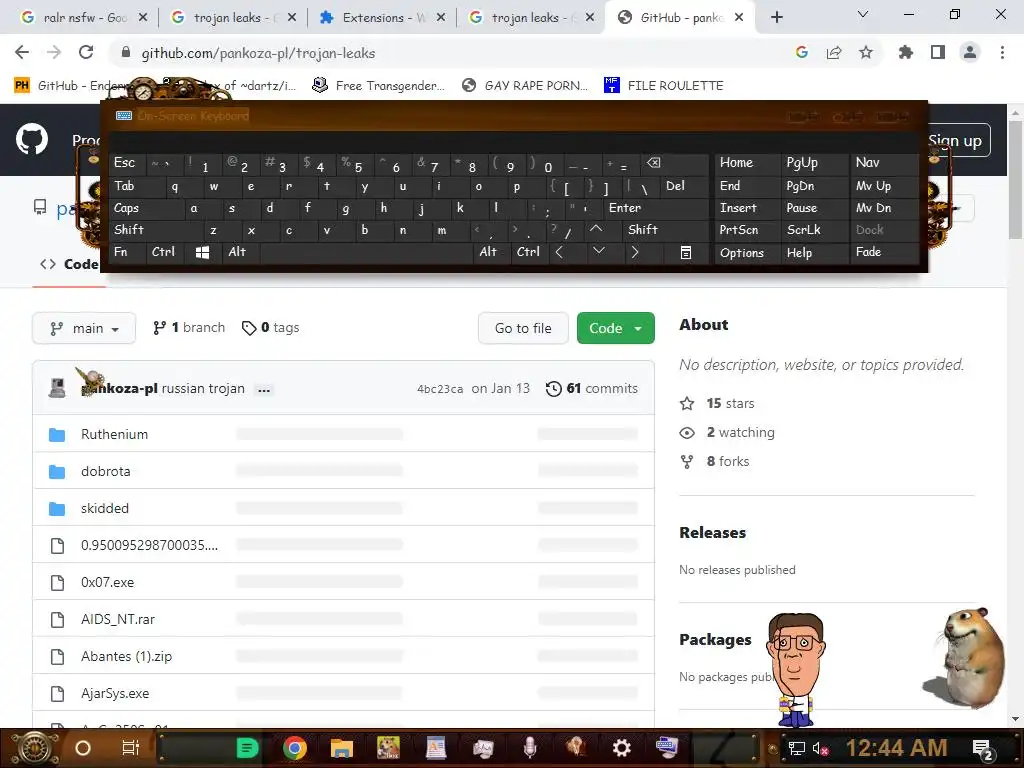Open the Chrome three-dot menu
The image size is (1024, 768).
click(x=1002, y=53)
